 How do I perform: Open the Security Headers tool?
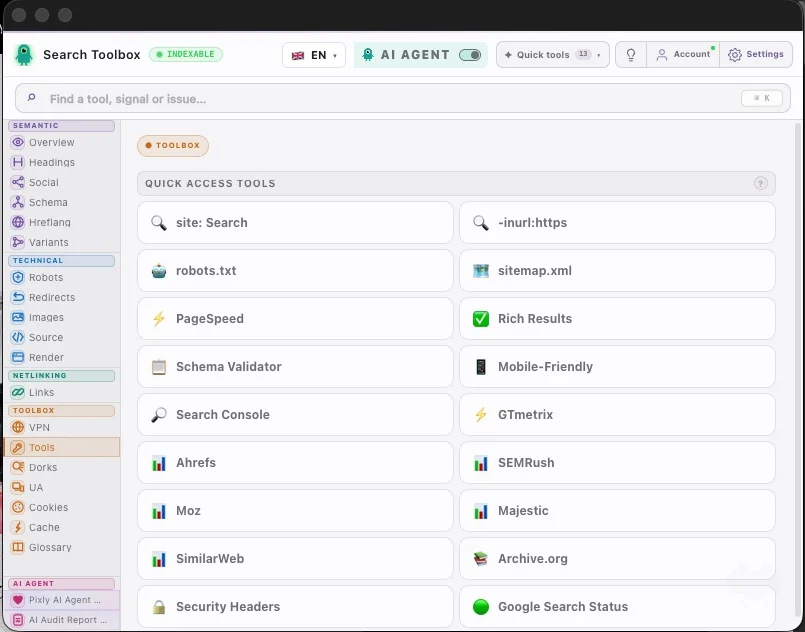(295, 606)
